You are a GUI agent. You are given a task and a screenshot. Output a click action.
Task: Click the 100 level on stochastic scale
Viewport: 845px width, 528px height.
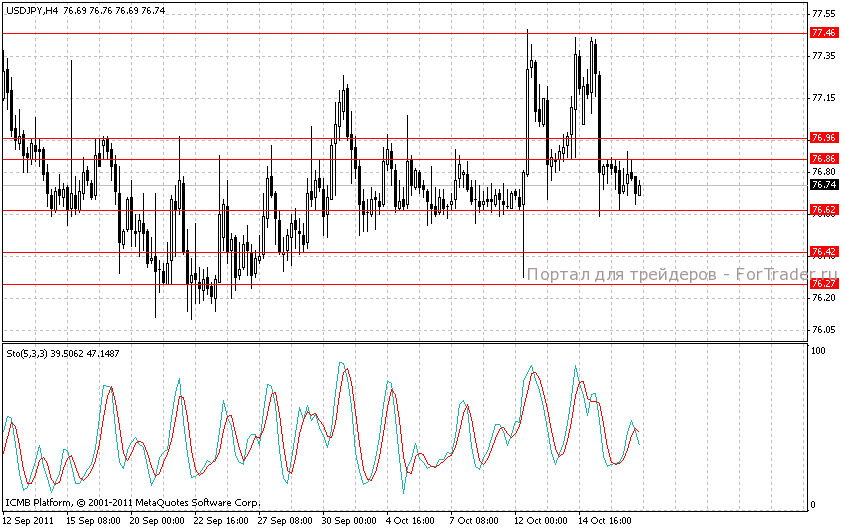point(818,351)
